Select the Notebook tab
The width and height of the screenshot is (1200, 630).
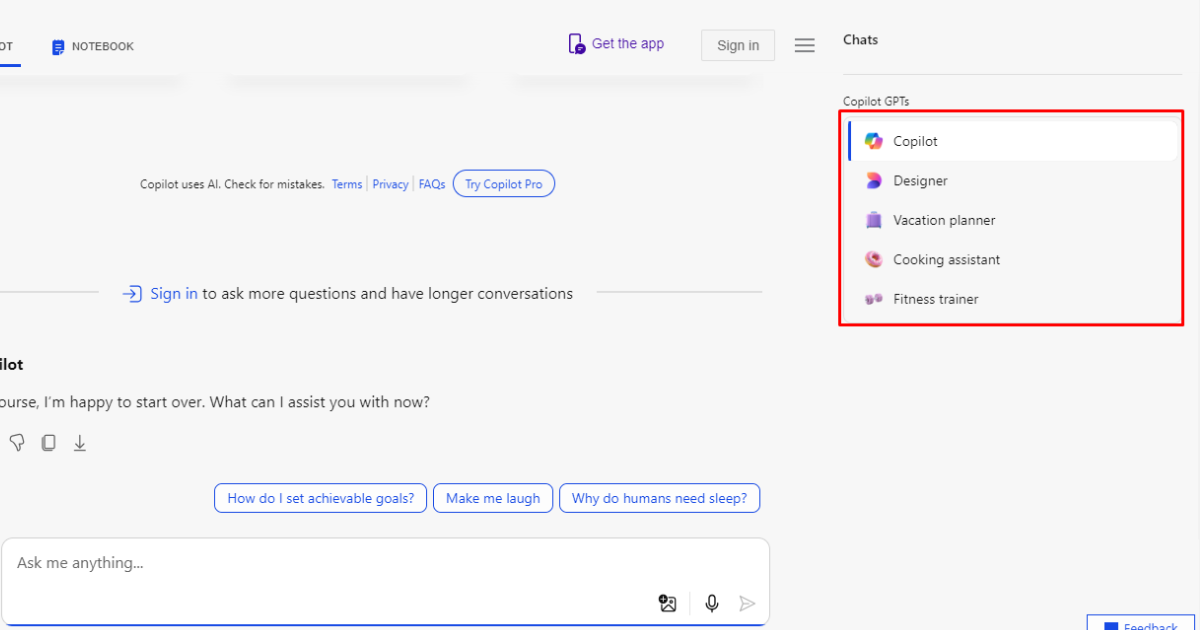[x=92, y=47]
